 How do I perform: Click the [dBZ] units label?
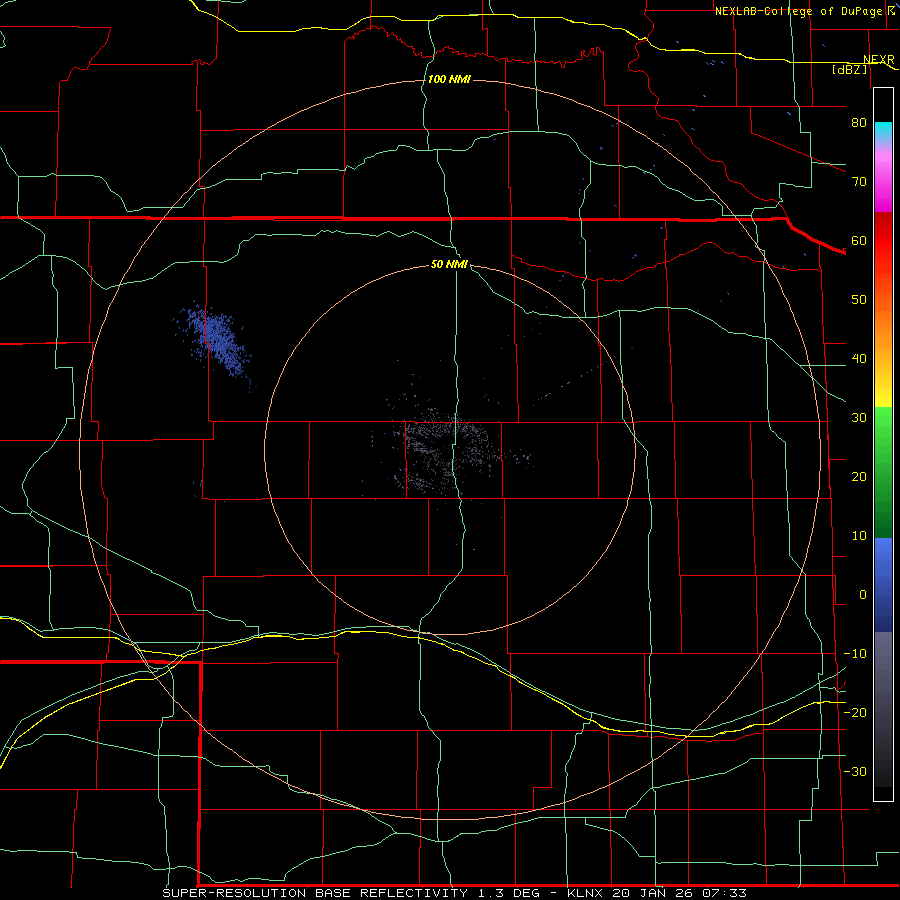[849, 69]
